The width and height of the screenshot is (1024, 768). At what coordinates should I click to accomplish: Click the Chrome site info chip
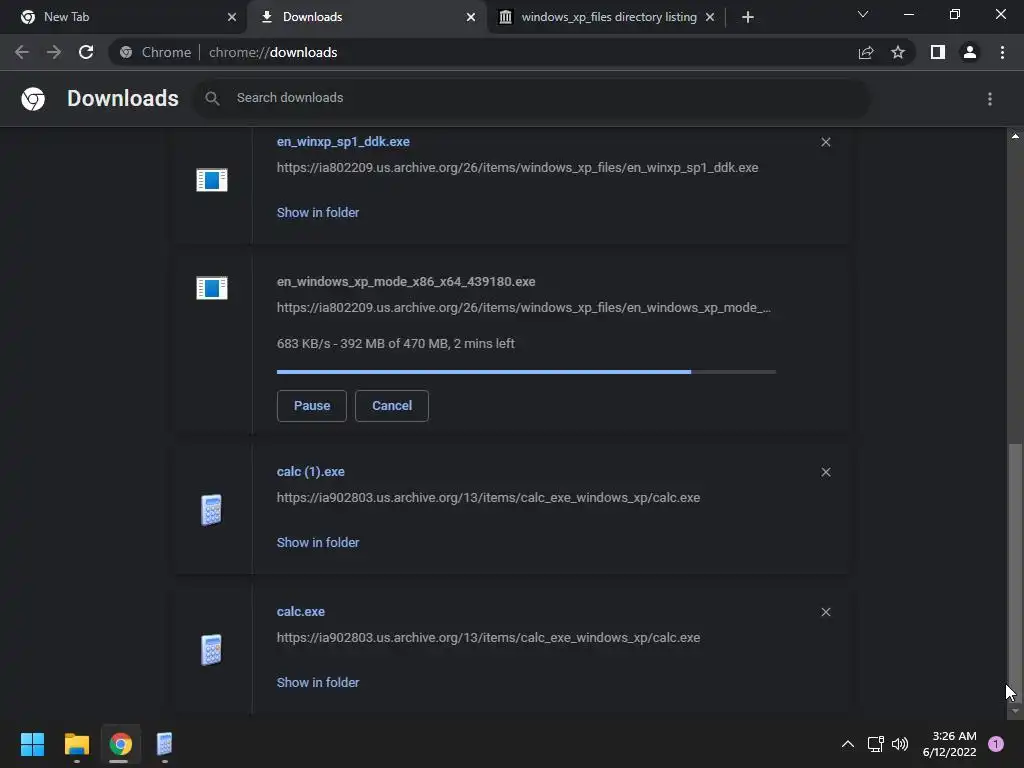(157, 52)
